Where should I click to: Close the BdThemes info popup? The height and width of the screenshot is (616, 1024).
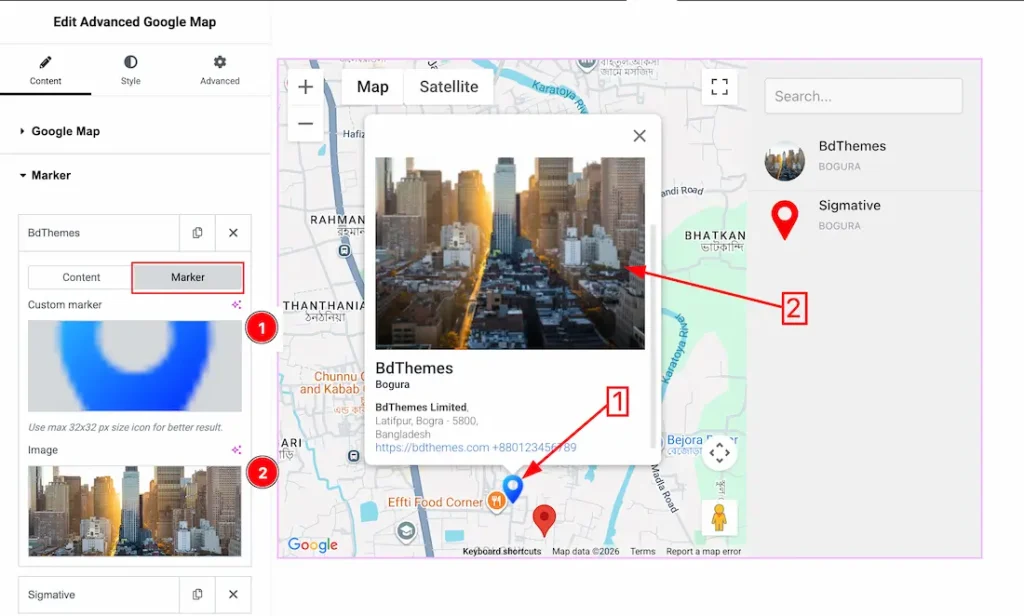point(639,136)
